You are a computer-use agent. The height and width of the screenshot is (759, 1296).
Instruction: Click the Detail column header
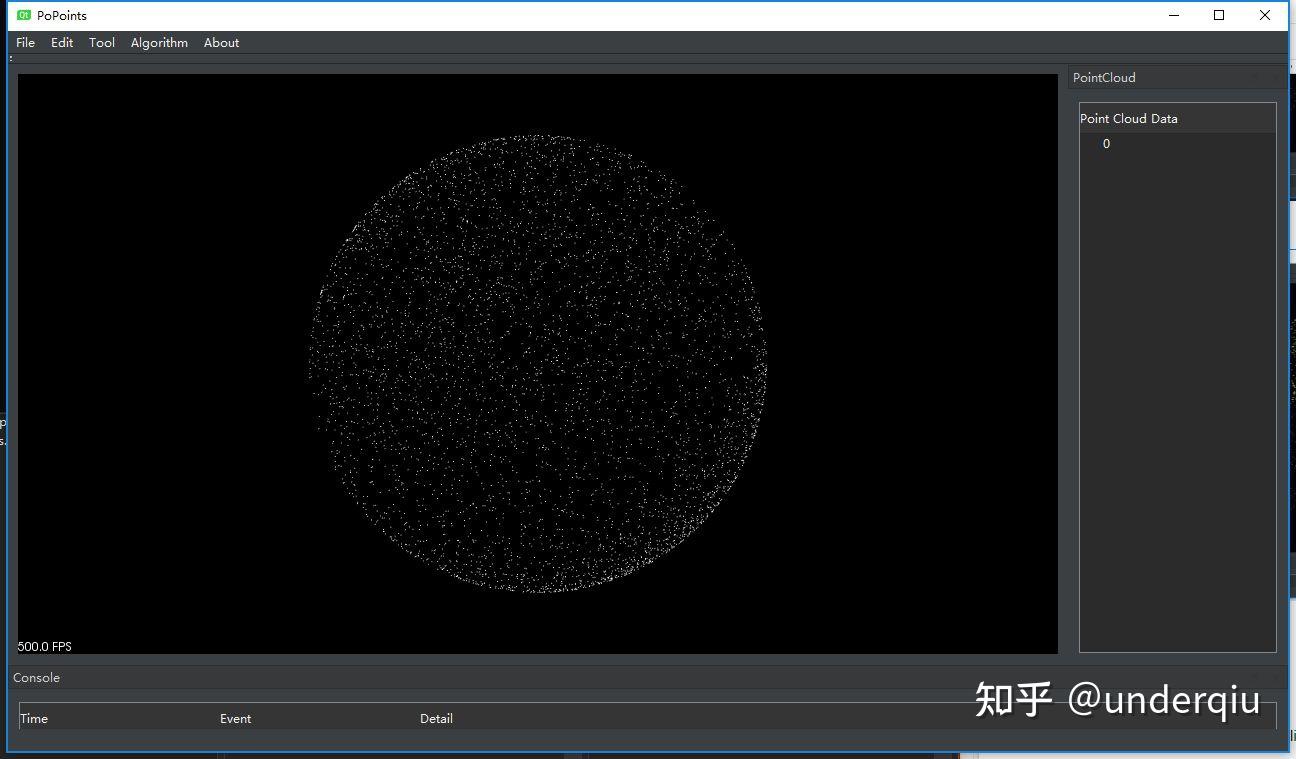point(437,718)
